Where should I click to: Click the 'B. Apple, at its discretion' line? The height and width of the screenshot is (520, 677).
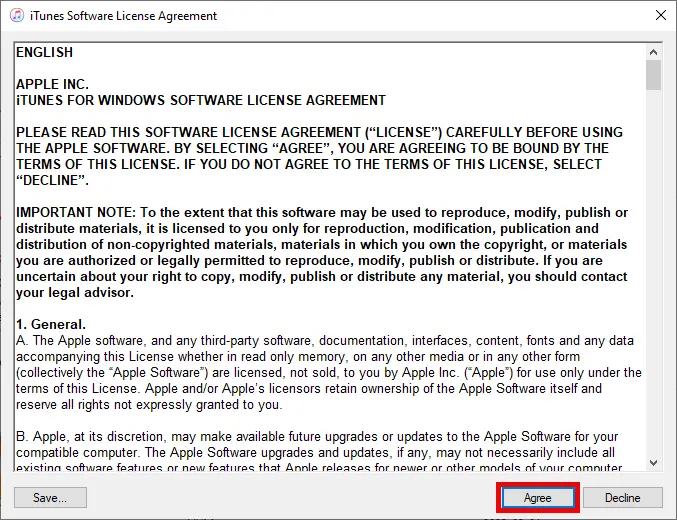click(317, 437)
